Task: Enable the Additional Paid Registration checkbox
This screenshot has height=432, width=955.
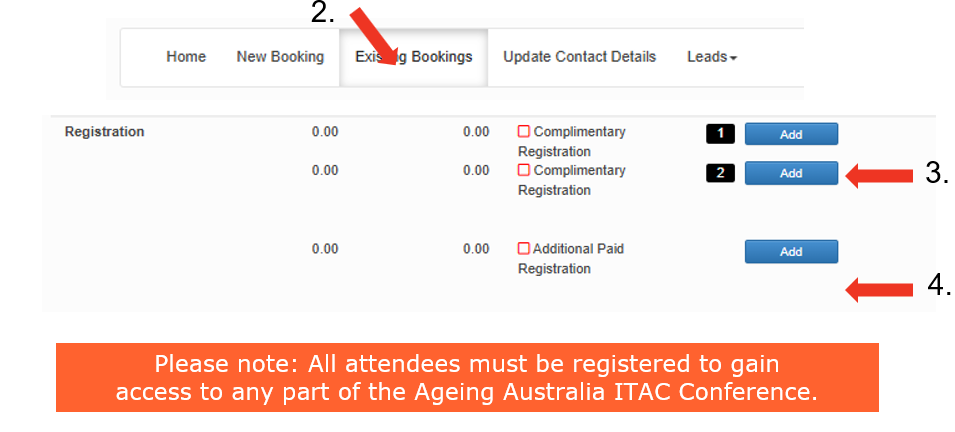Action: (x=524, y=249)
